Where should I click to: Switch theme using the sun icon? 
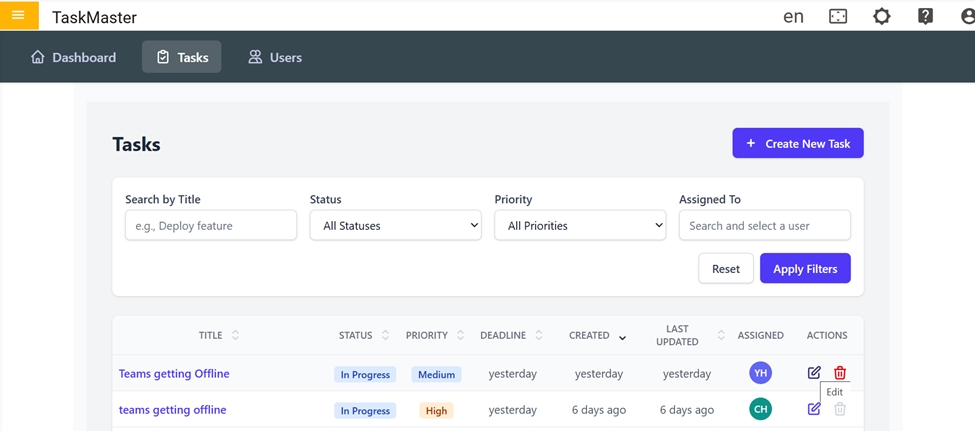[881, 17]
